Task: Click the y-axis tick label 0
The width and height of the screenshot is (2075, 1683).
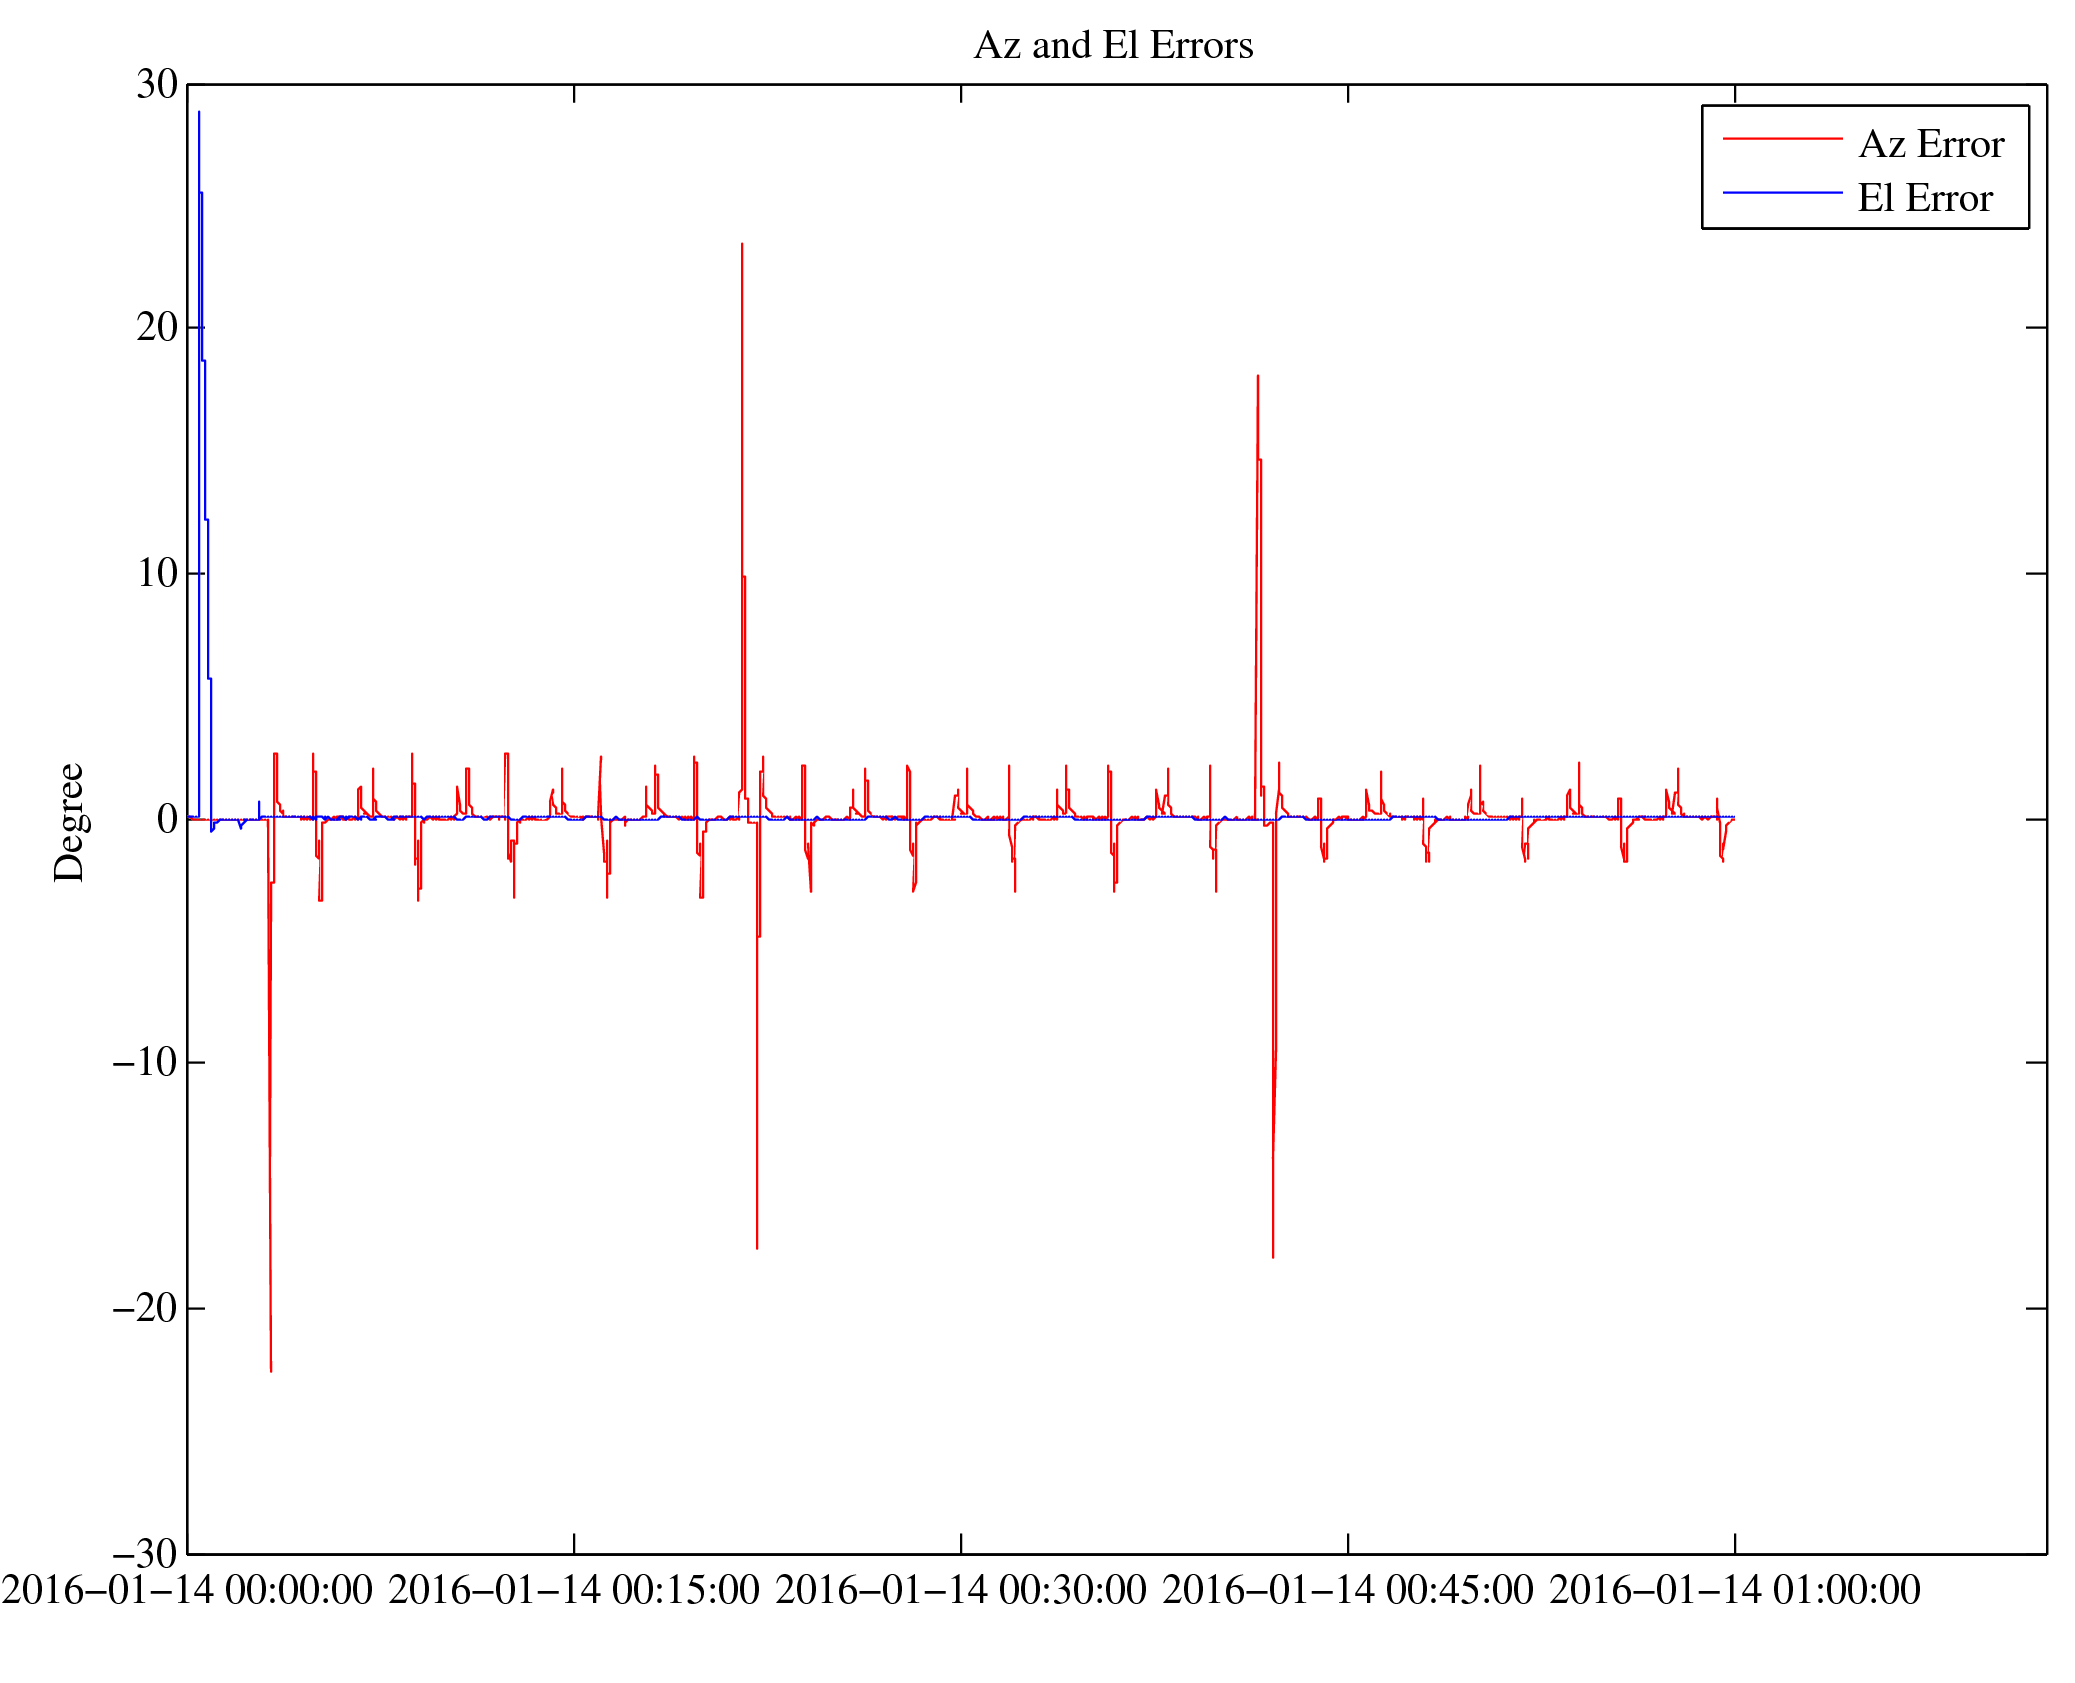Action: [x=167, y=819]
